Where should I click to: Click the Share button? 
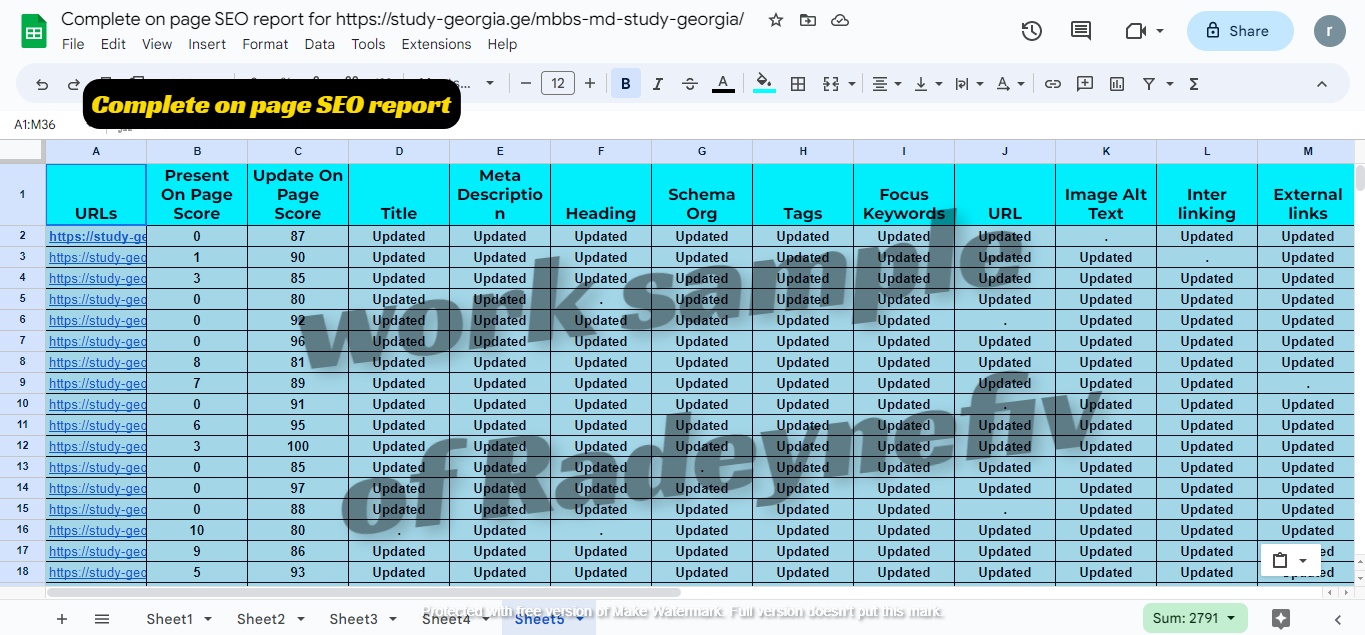(x=1239, y=31)
